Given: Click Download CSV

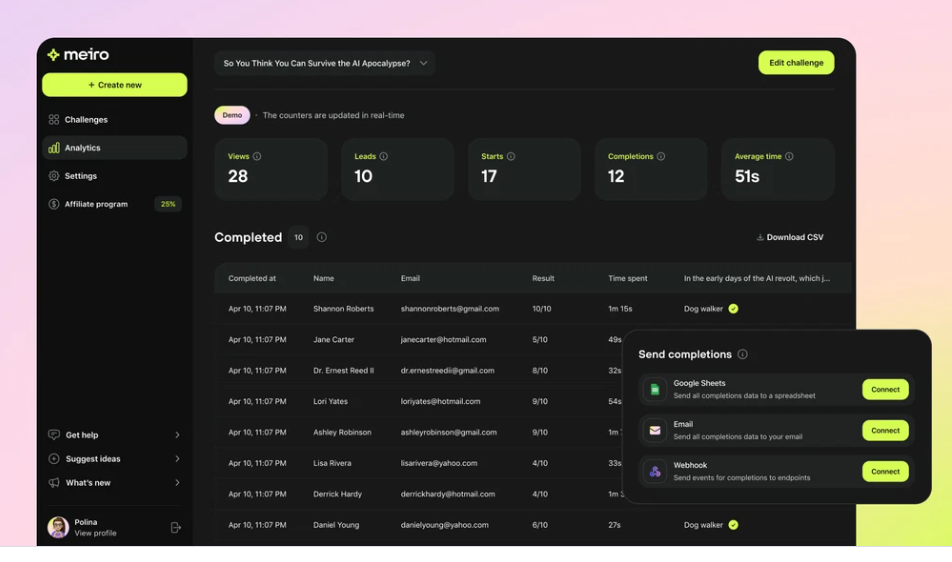Looking at the screenshot, I should (790, 237).
